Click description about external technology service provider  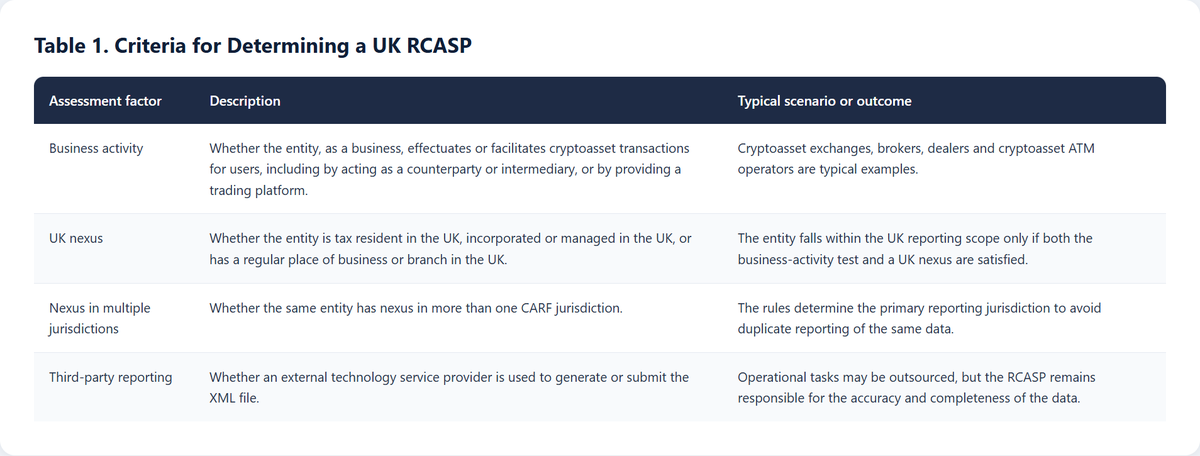pyautogui.click(x=449, y=387)
